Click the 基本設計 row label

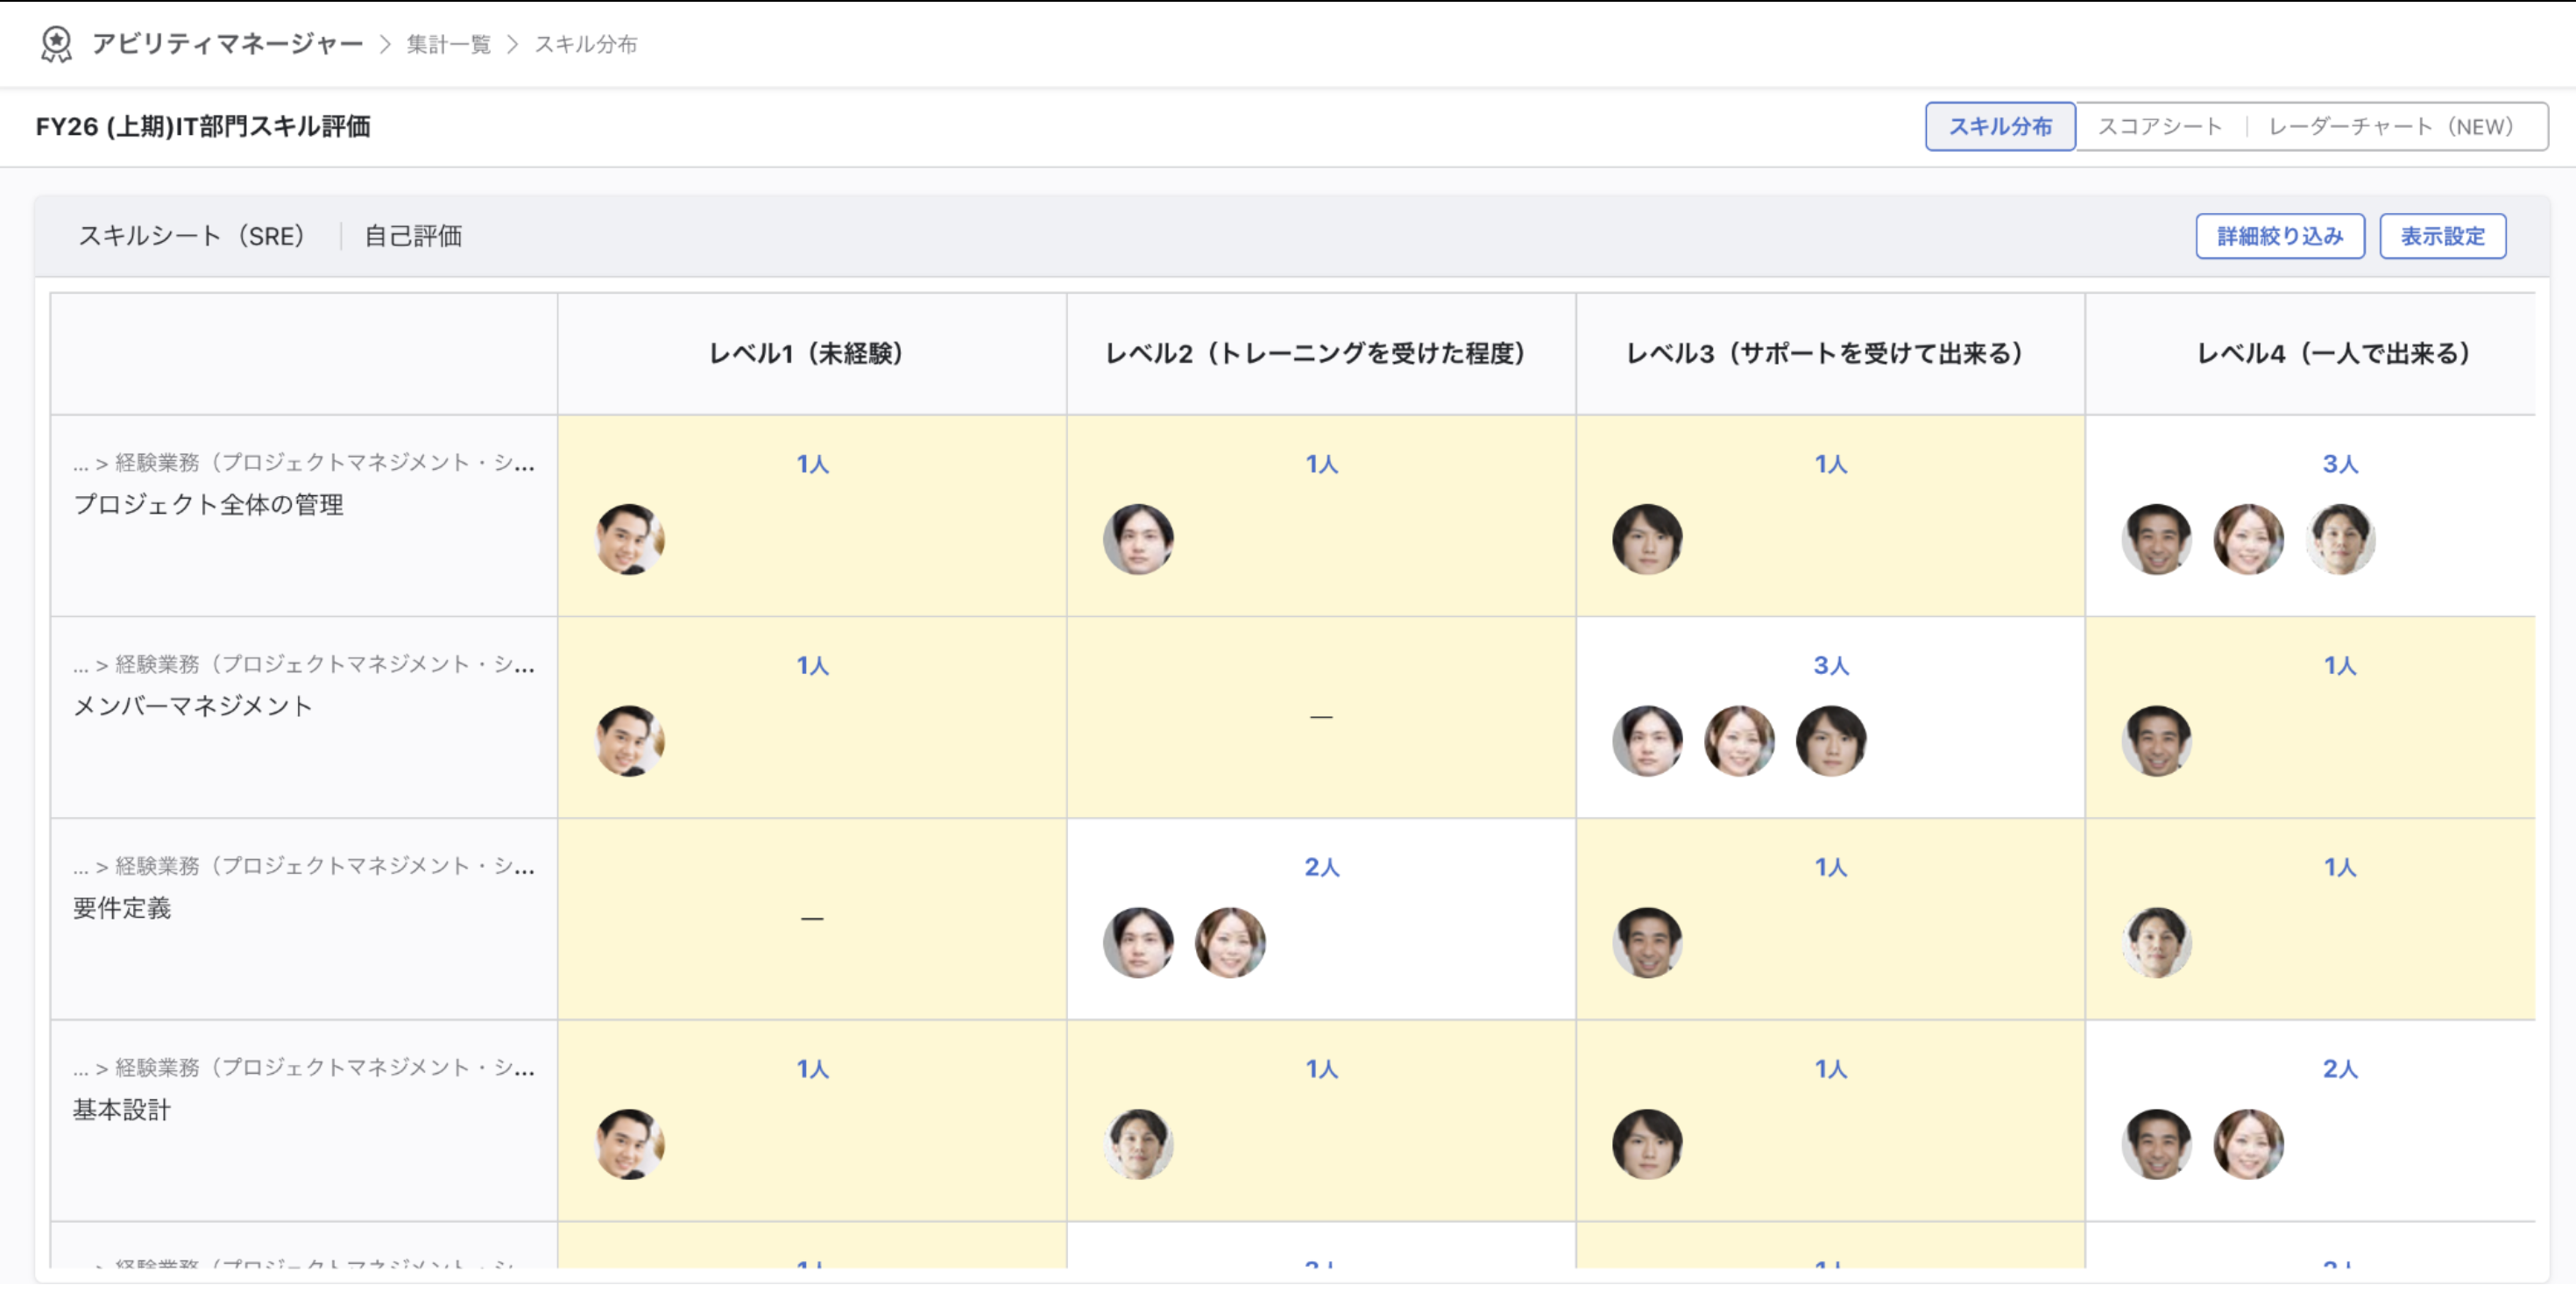[122, 1110]
